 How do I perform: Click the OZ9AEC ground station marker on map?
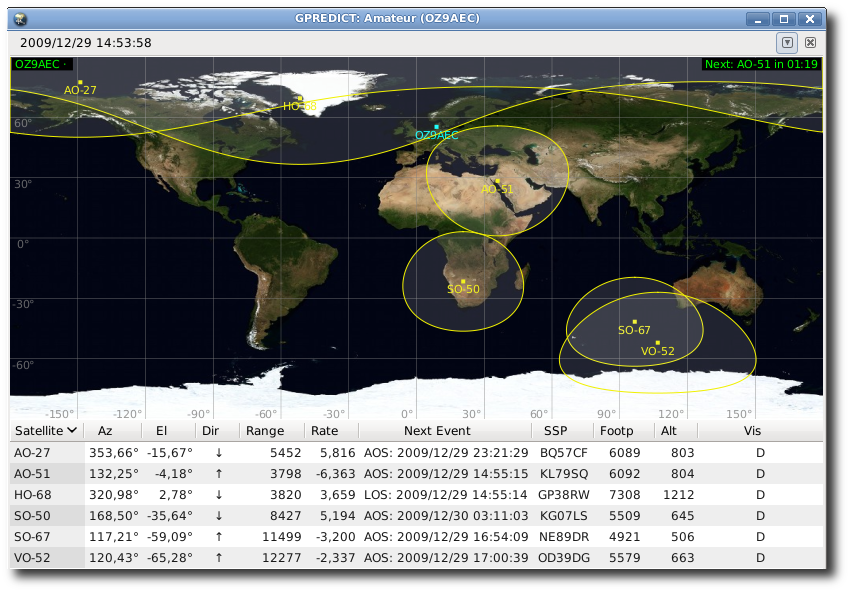436,127
